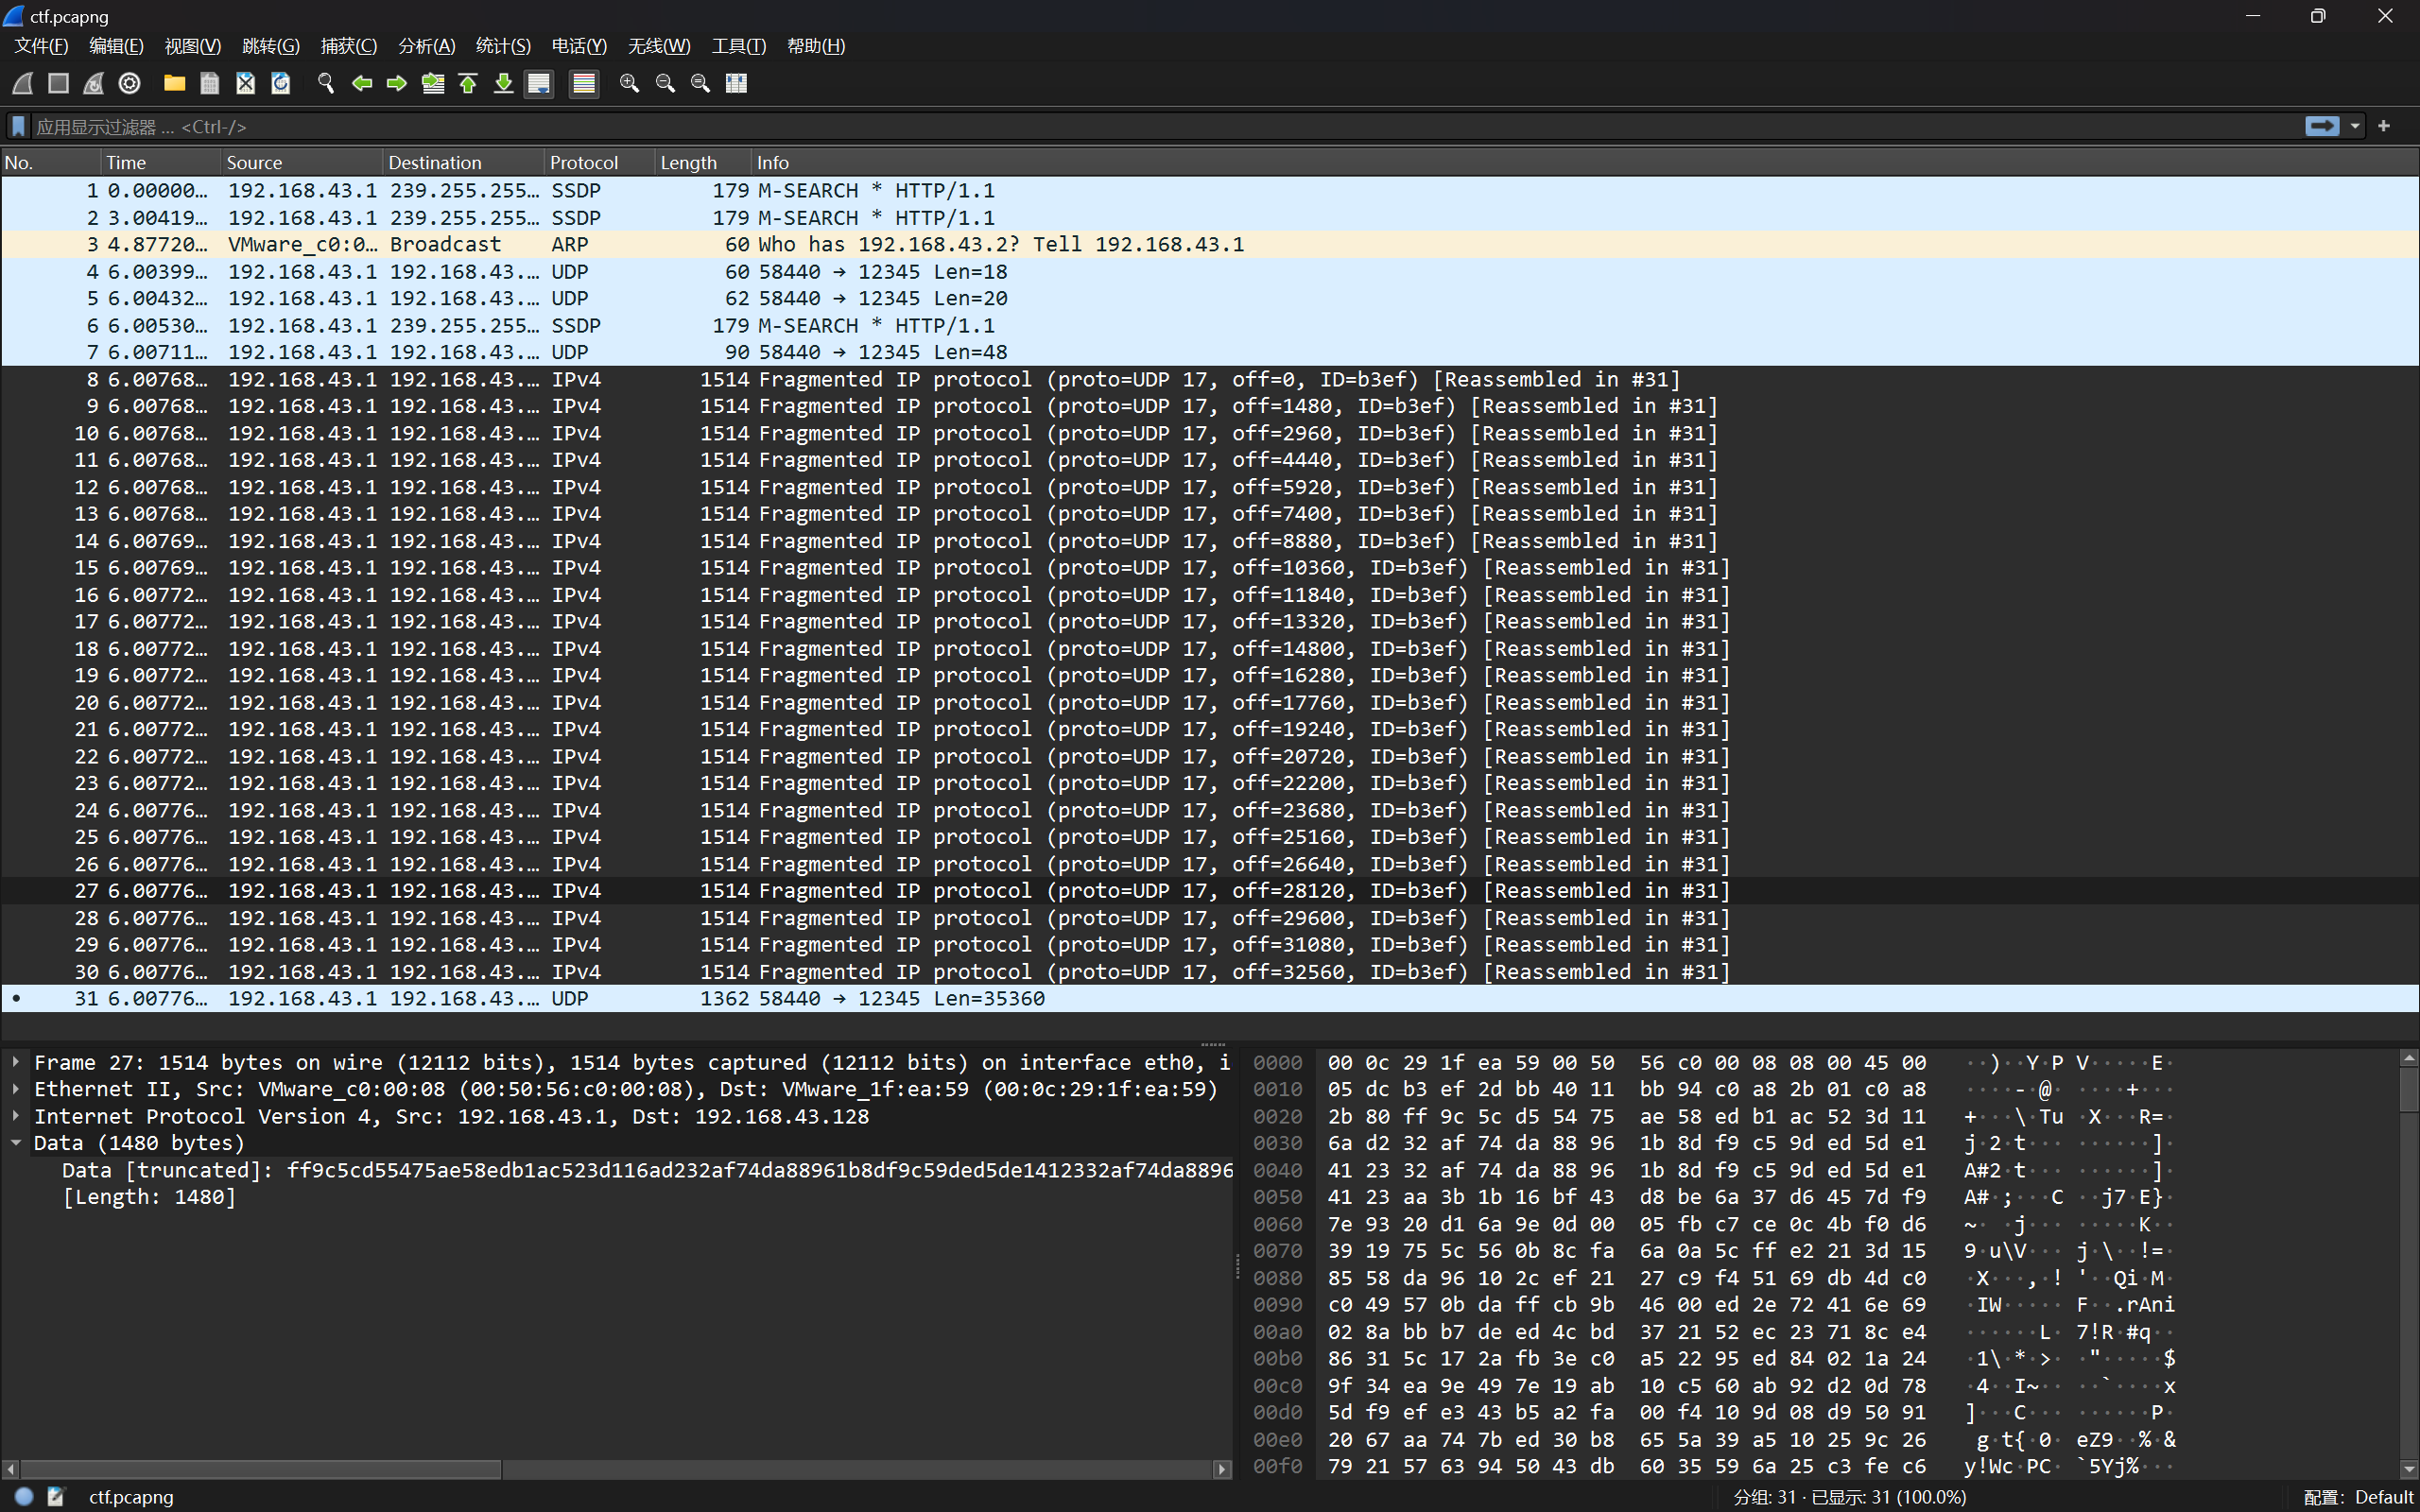Viewport: 2420px width, 1512px height.
Task: Select the Data [truncated] hex field
Action: (647, 1170)
